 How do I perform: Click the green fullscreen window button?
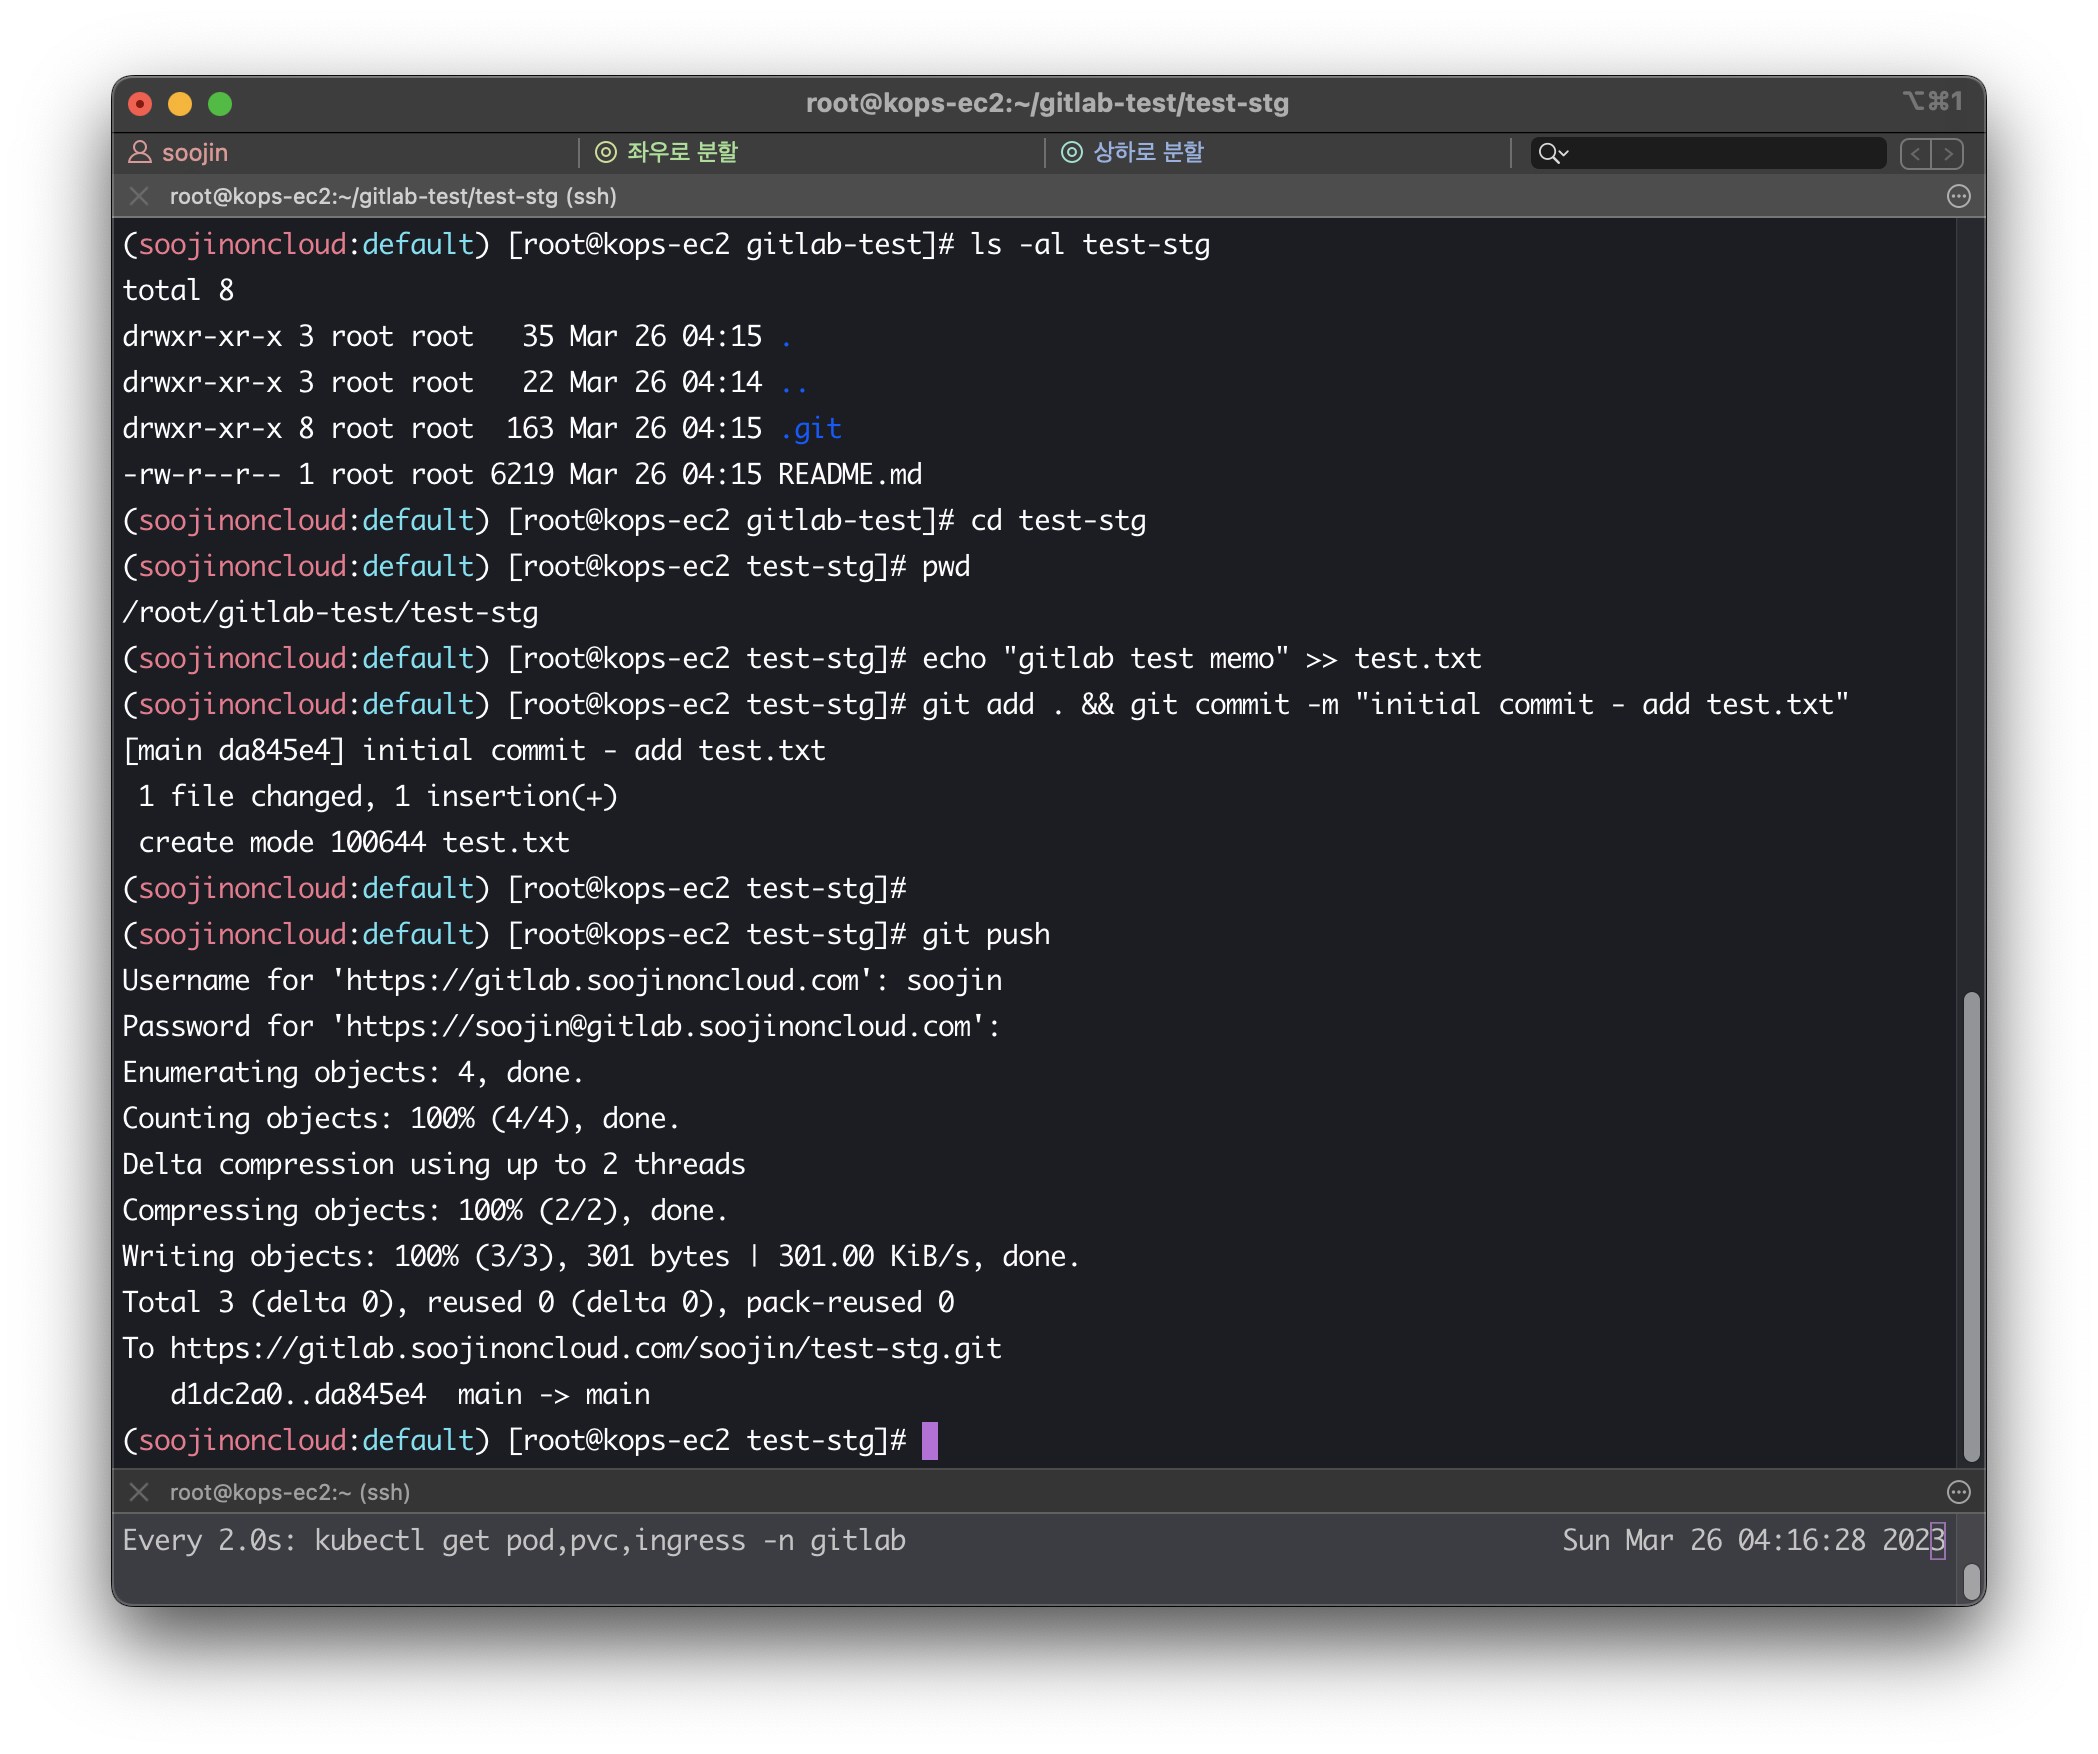click(220, 104)
